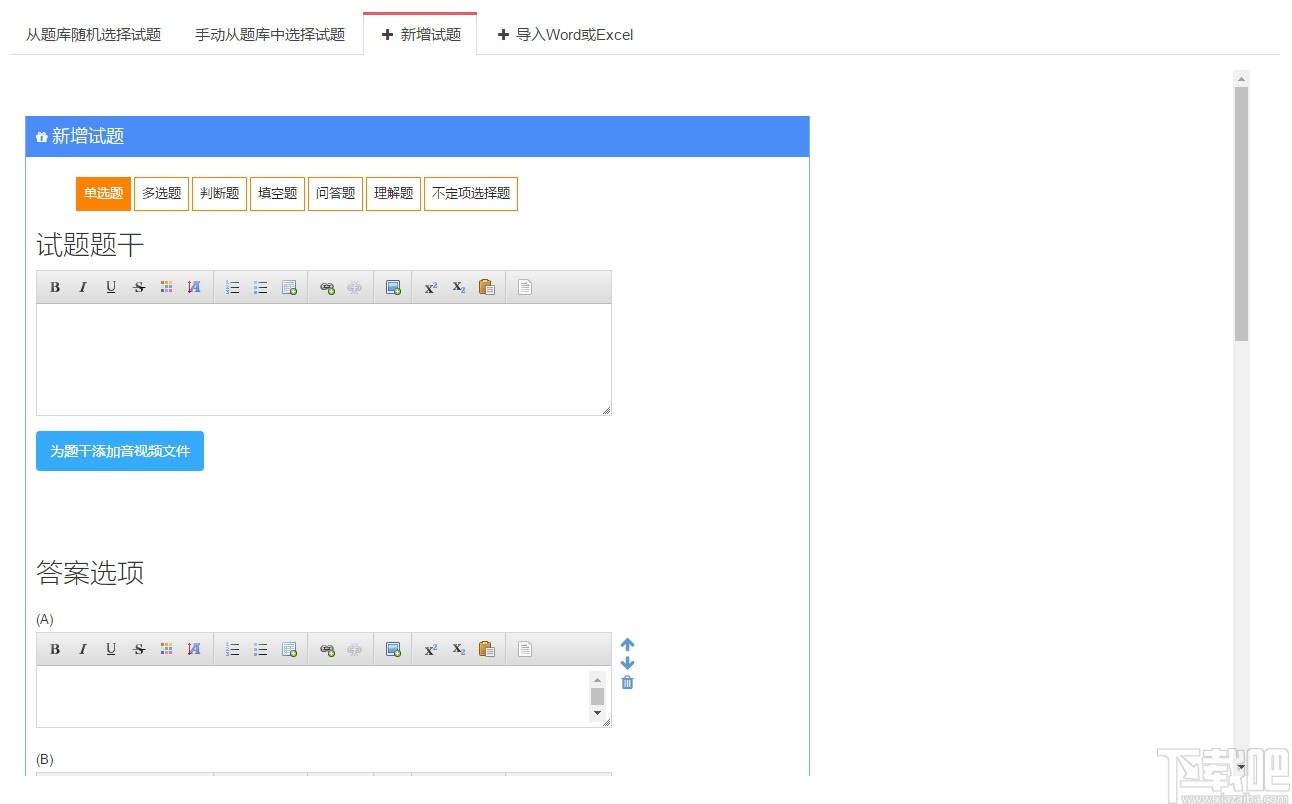This screenshot has width=1292, height=804.
Task: Toggle underline formatting in option A editor
Action: coord(111,649)
